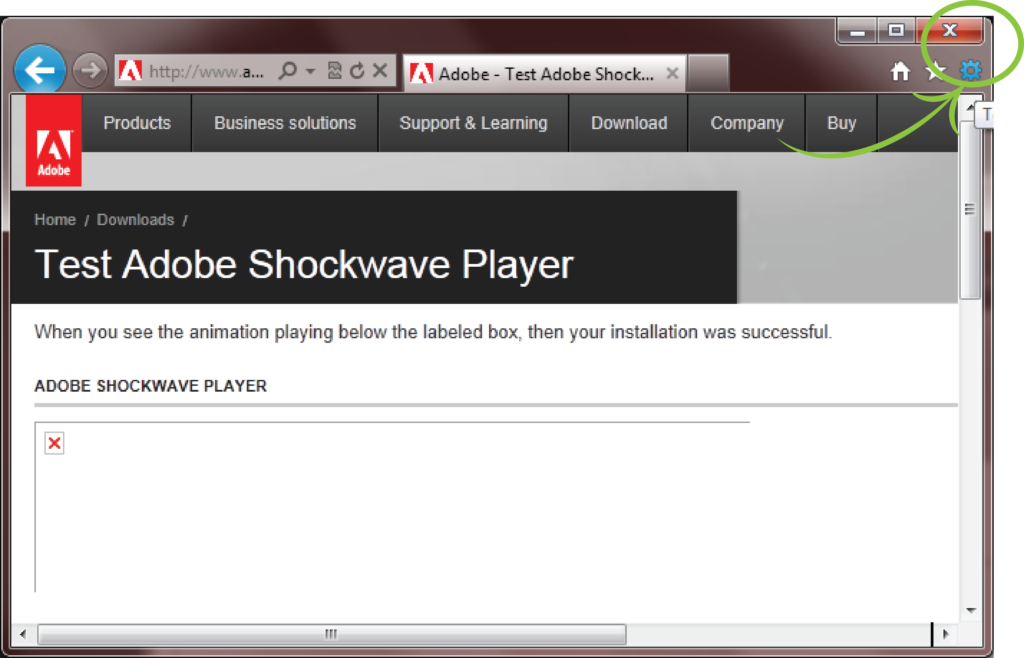Screen dimensions: 1024x658
Task: Open the Download menu
Action: [x=628, y=122]
